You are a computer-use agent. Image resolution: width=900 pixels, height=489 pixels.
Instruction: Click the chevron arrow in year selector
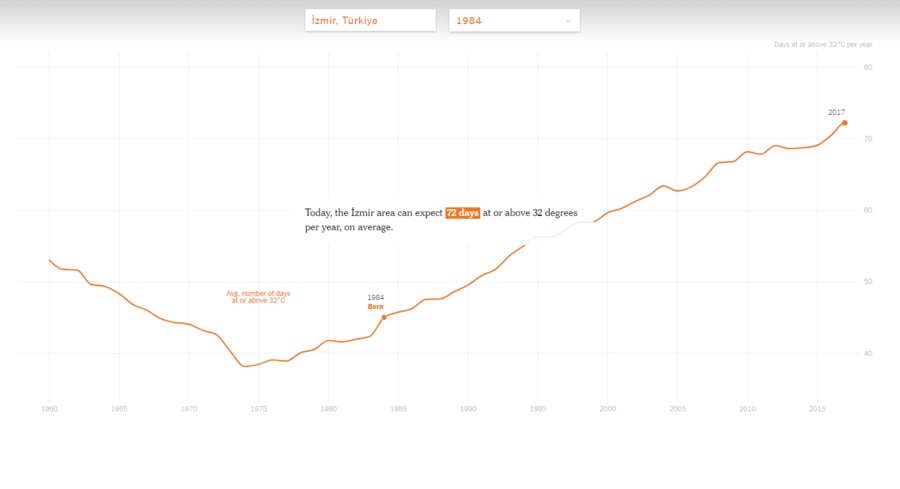tap(568, 20)
